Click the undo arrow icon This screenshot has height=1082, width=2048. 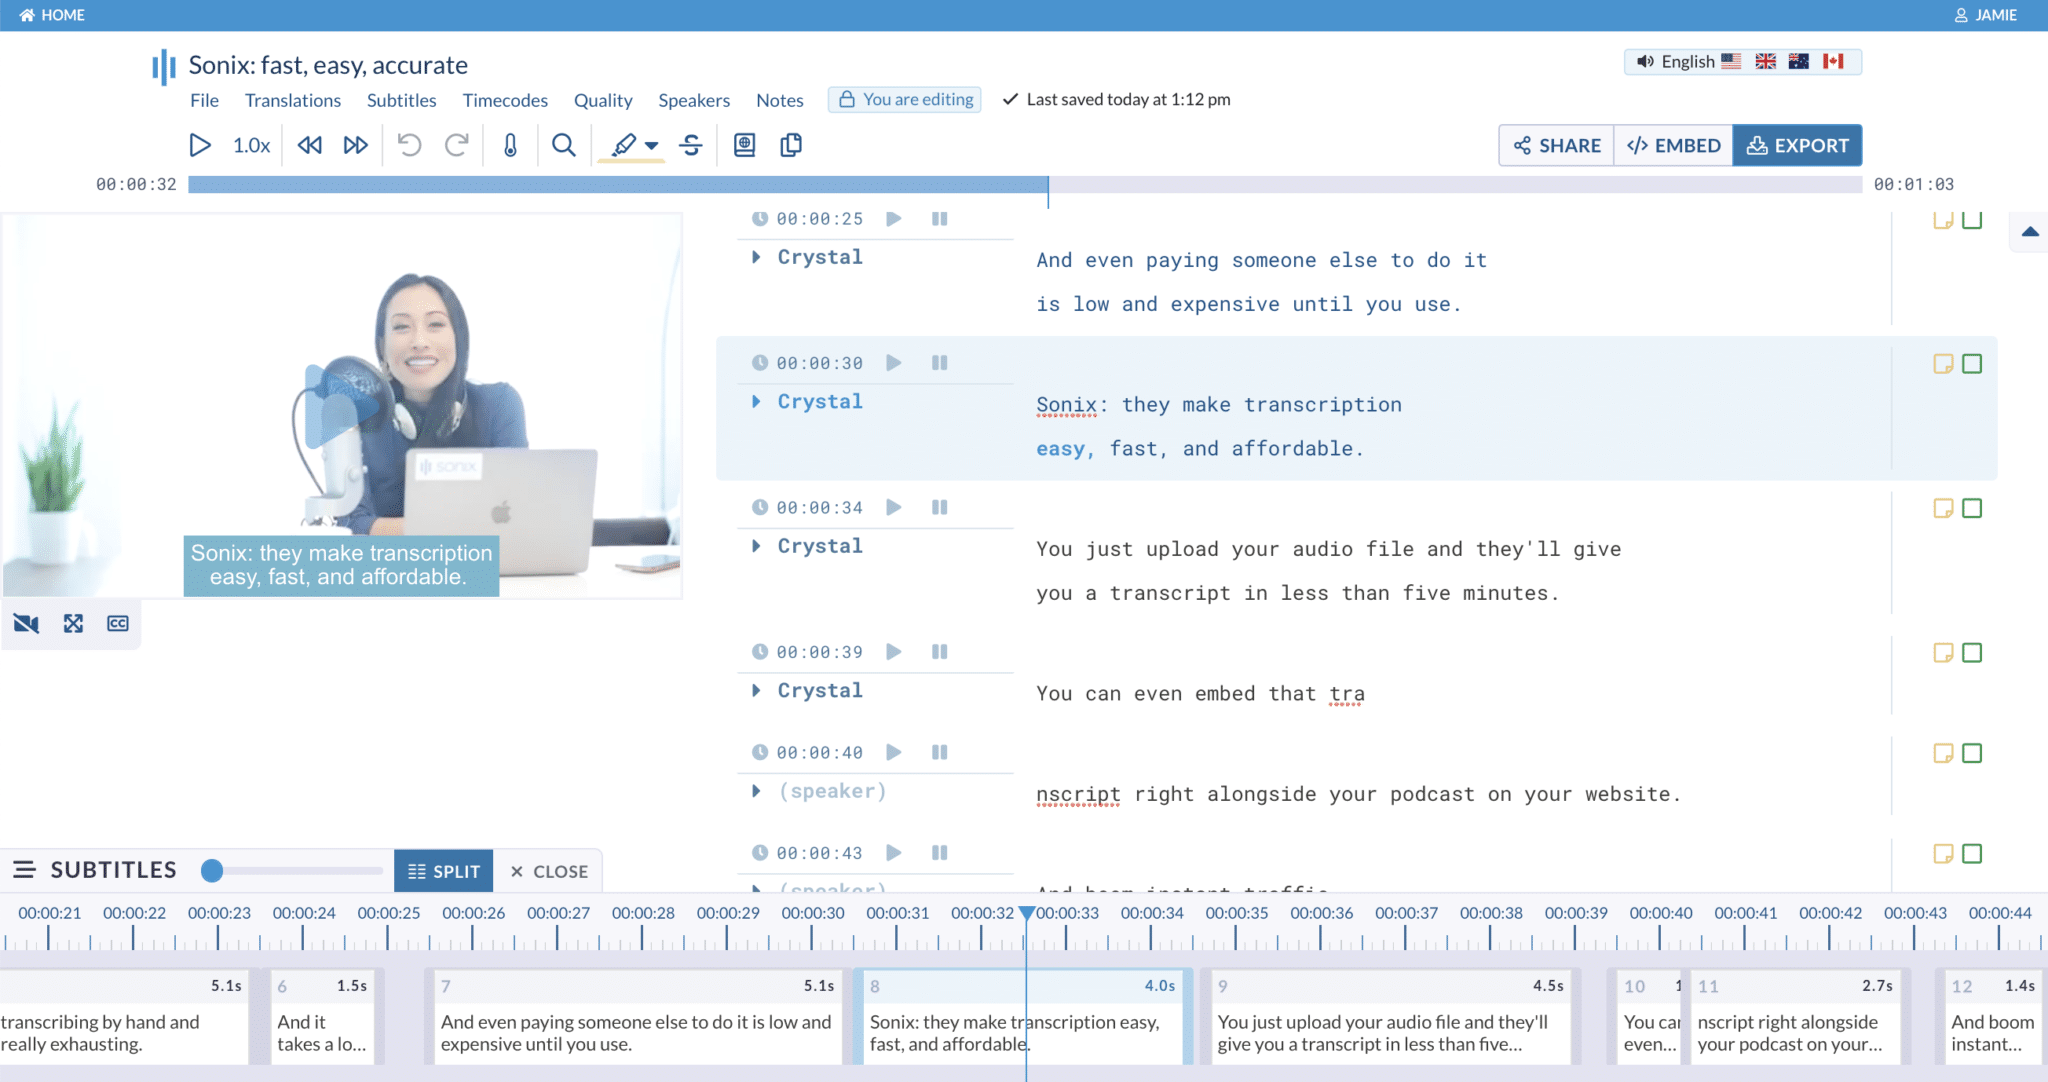409,146
